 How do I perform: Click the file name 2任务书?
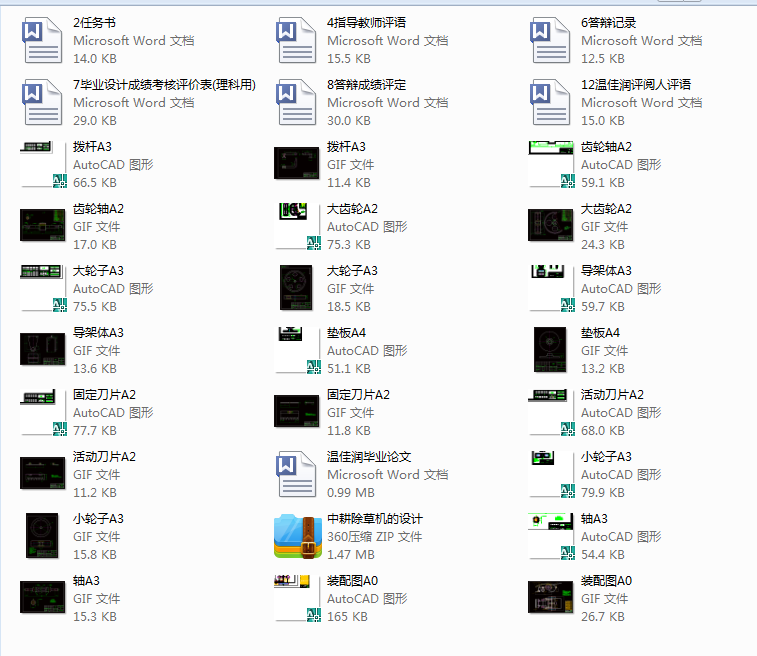point(94,23)
